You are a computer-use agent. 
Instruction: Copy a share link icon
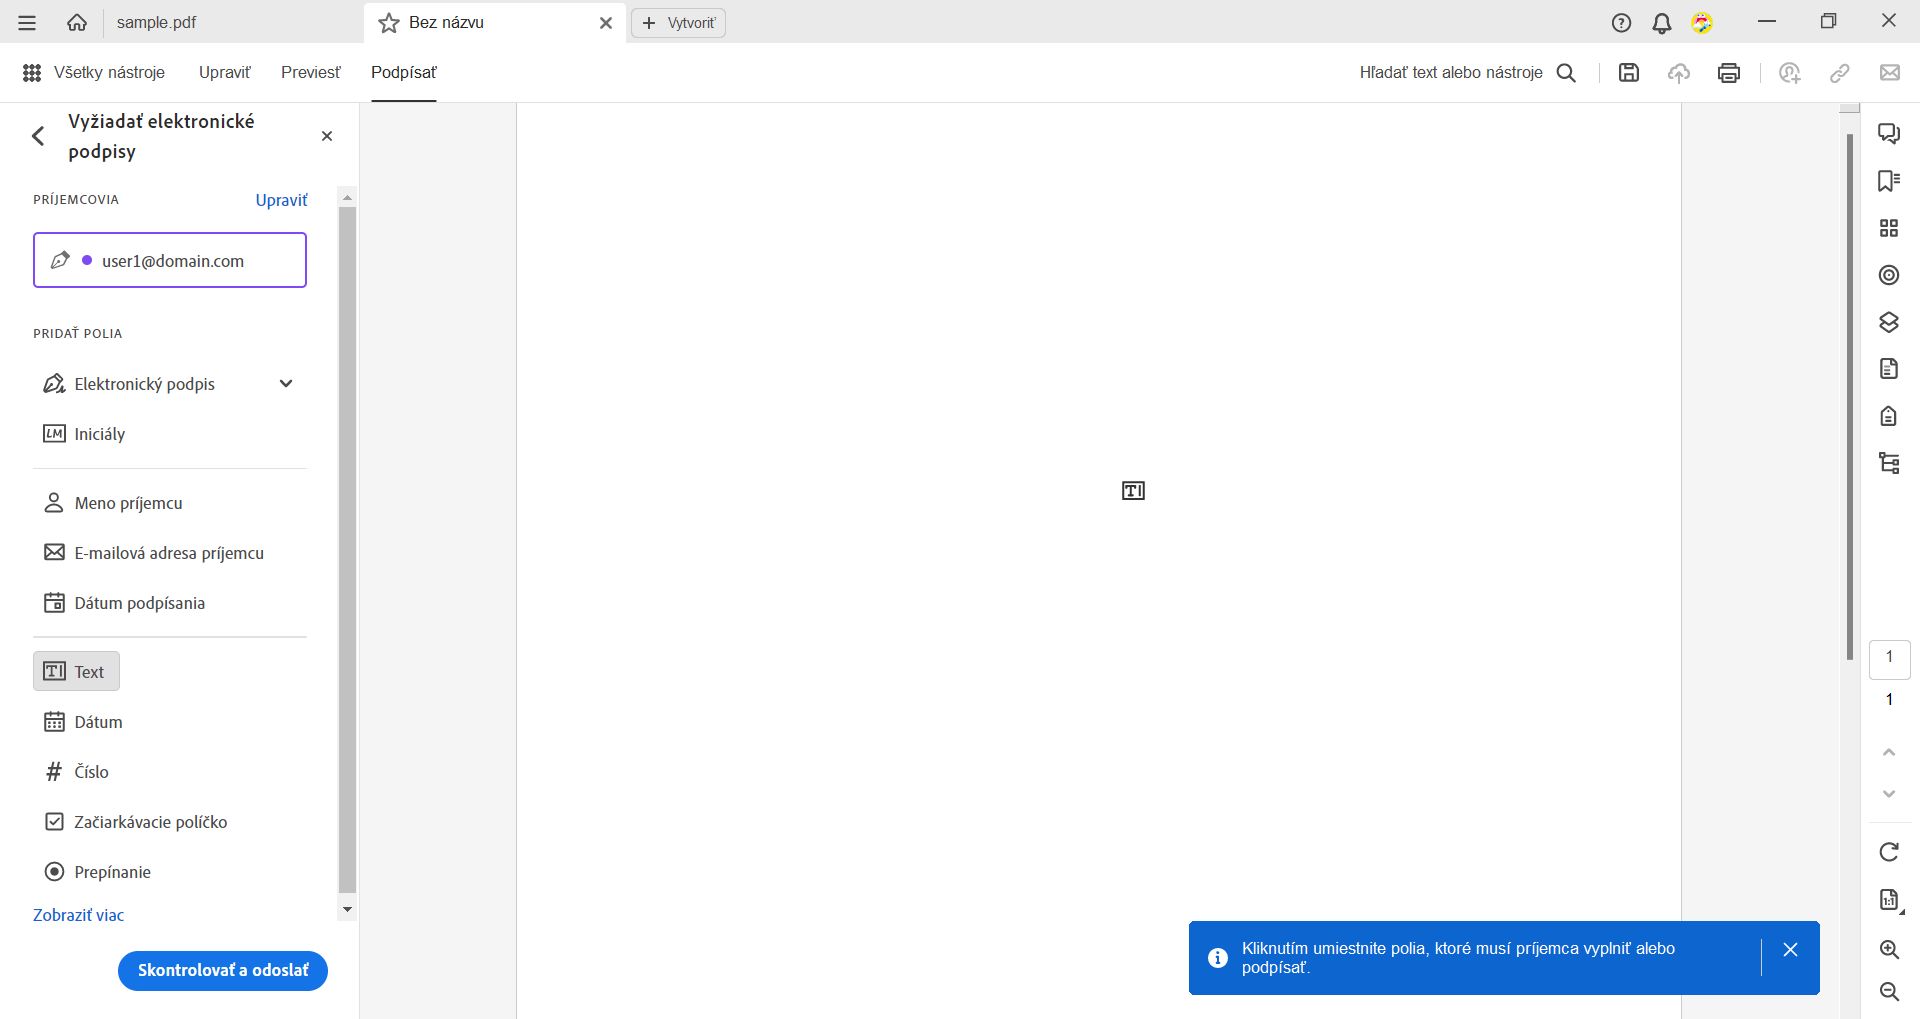point(1840,72)
